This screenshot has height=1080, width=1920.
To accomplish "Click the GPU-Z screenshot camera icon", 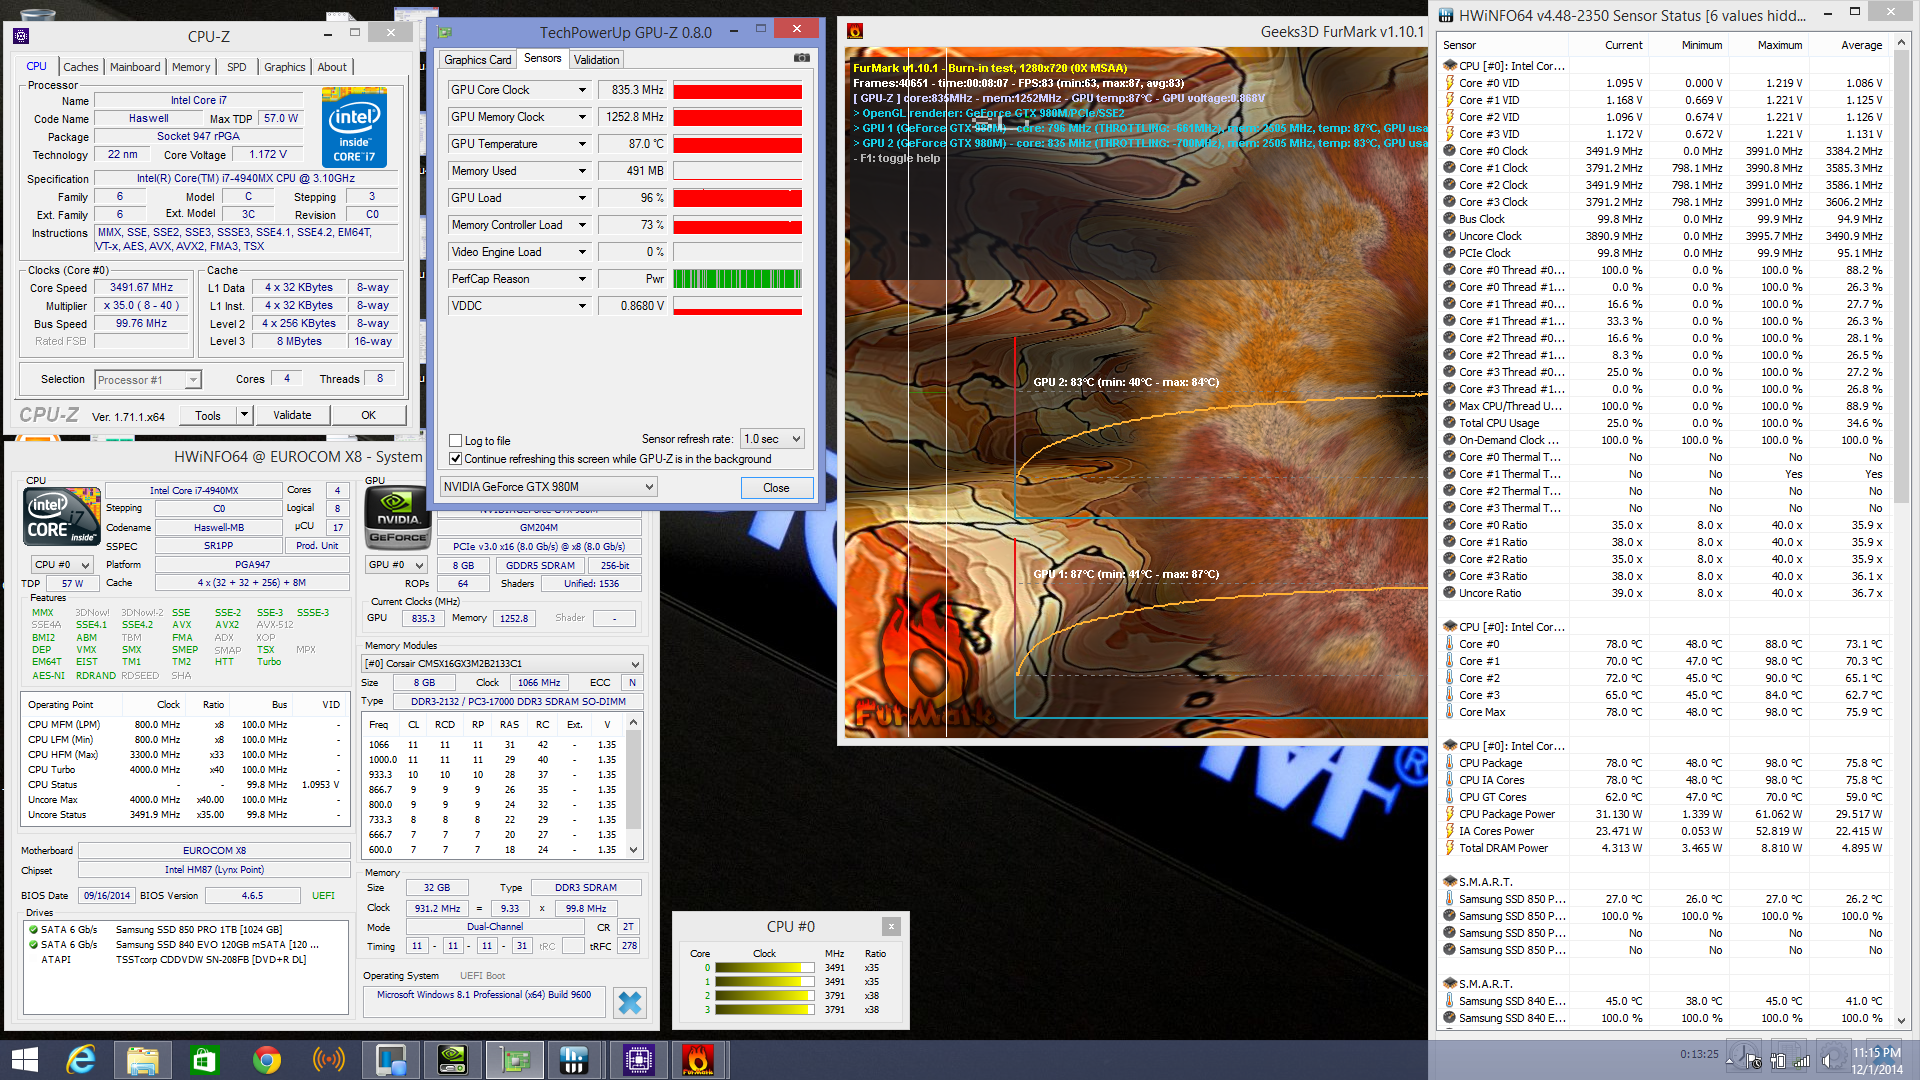I will [801, 58].
